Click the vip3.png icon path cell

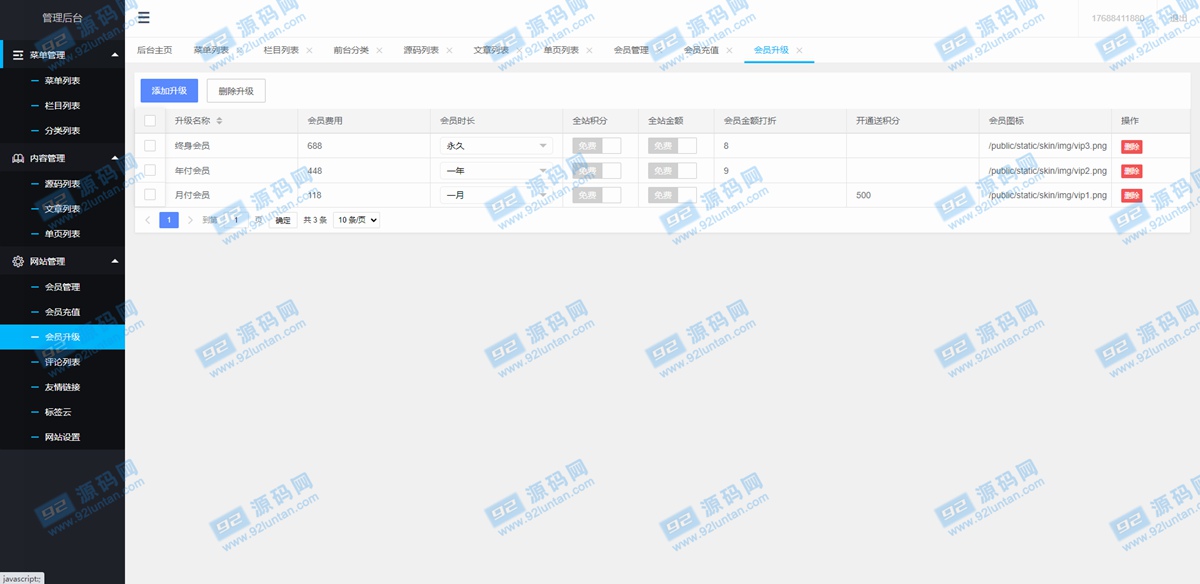coord(1045,146)
